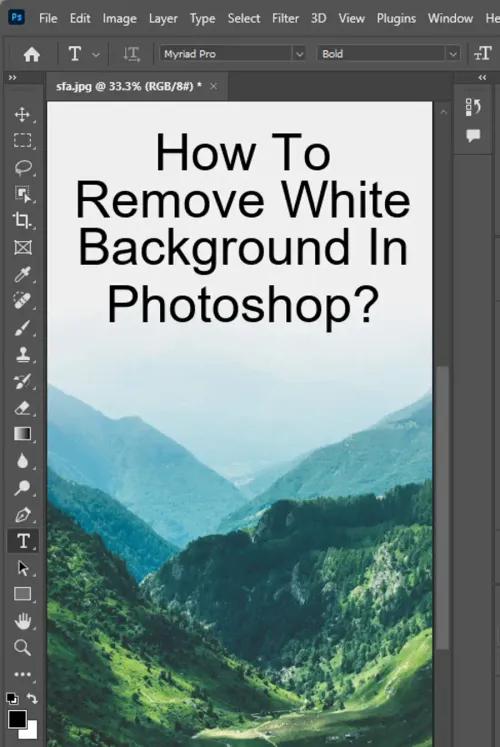Open the Myriad Pro font family dropdown

pyautogui.click(x=299, y=54)
